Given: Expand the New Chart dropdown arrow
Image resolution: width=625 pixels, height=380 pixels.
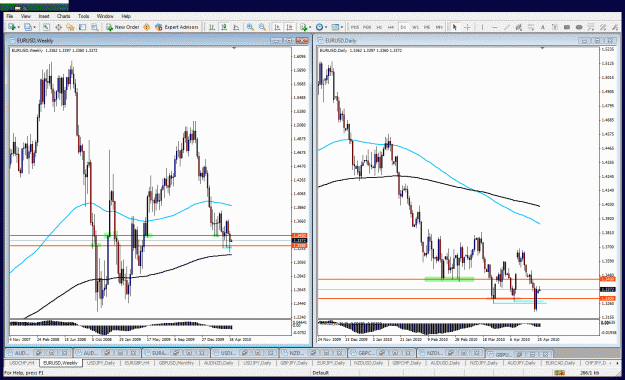Looking at the screenshot, I should click(19, 27).
